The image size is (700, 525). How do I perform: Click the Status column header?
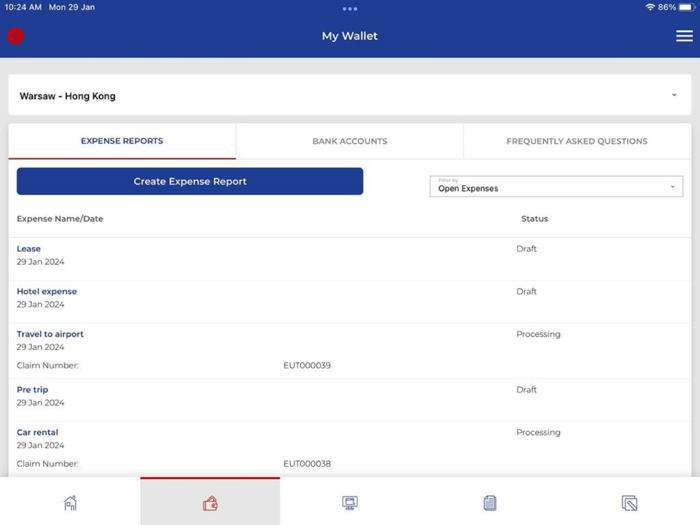pos(534,219)
